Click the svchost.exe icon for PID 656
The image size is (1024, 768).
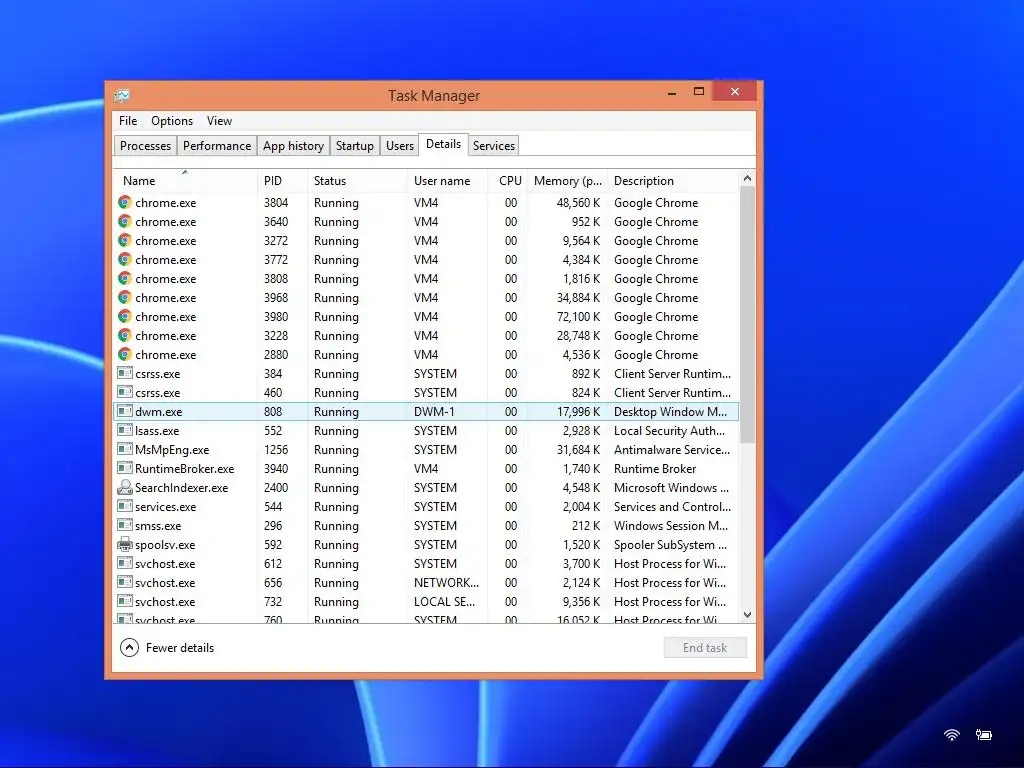125,581
